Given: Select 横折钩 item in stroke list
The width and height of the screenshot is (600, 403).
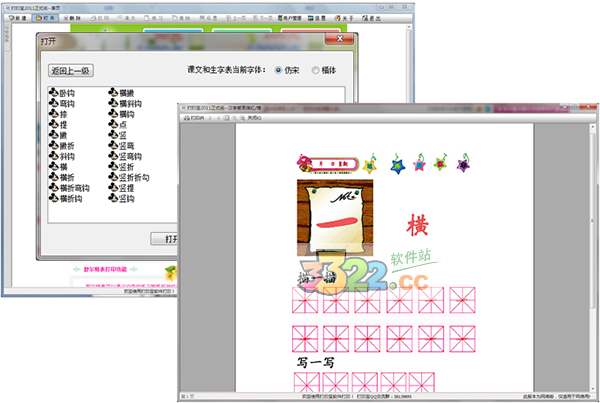Looking at the screenshot, I should (x=66, y=199).
